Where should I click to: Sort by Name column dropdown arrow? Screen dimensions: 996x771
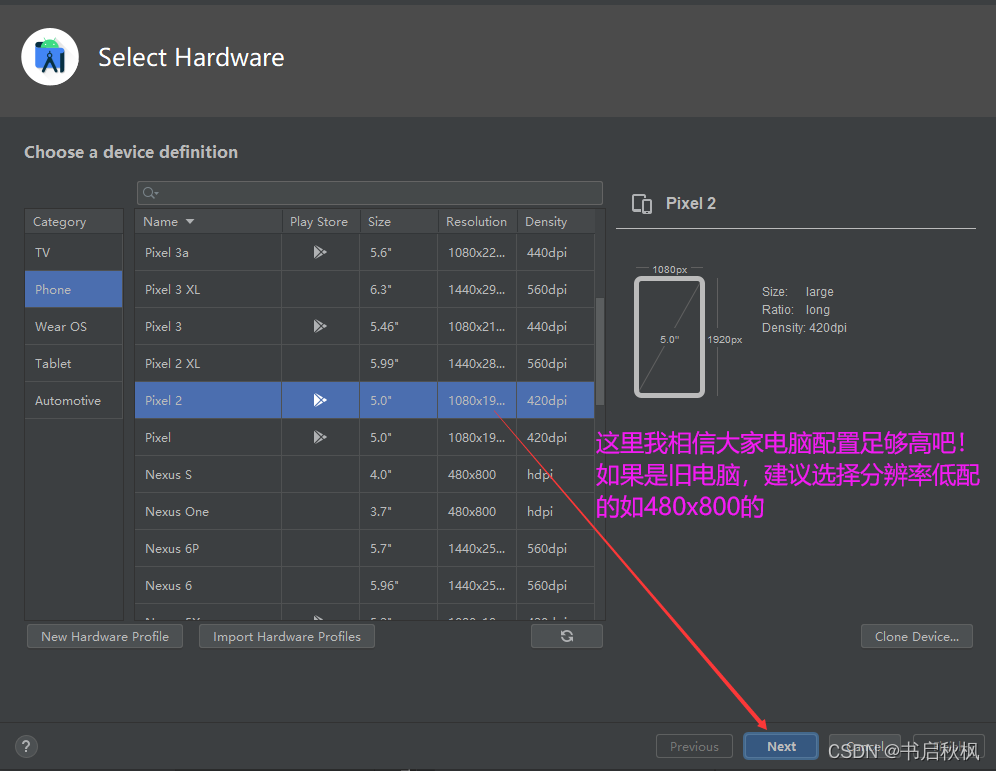click(190, 222)
